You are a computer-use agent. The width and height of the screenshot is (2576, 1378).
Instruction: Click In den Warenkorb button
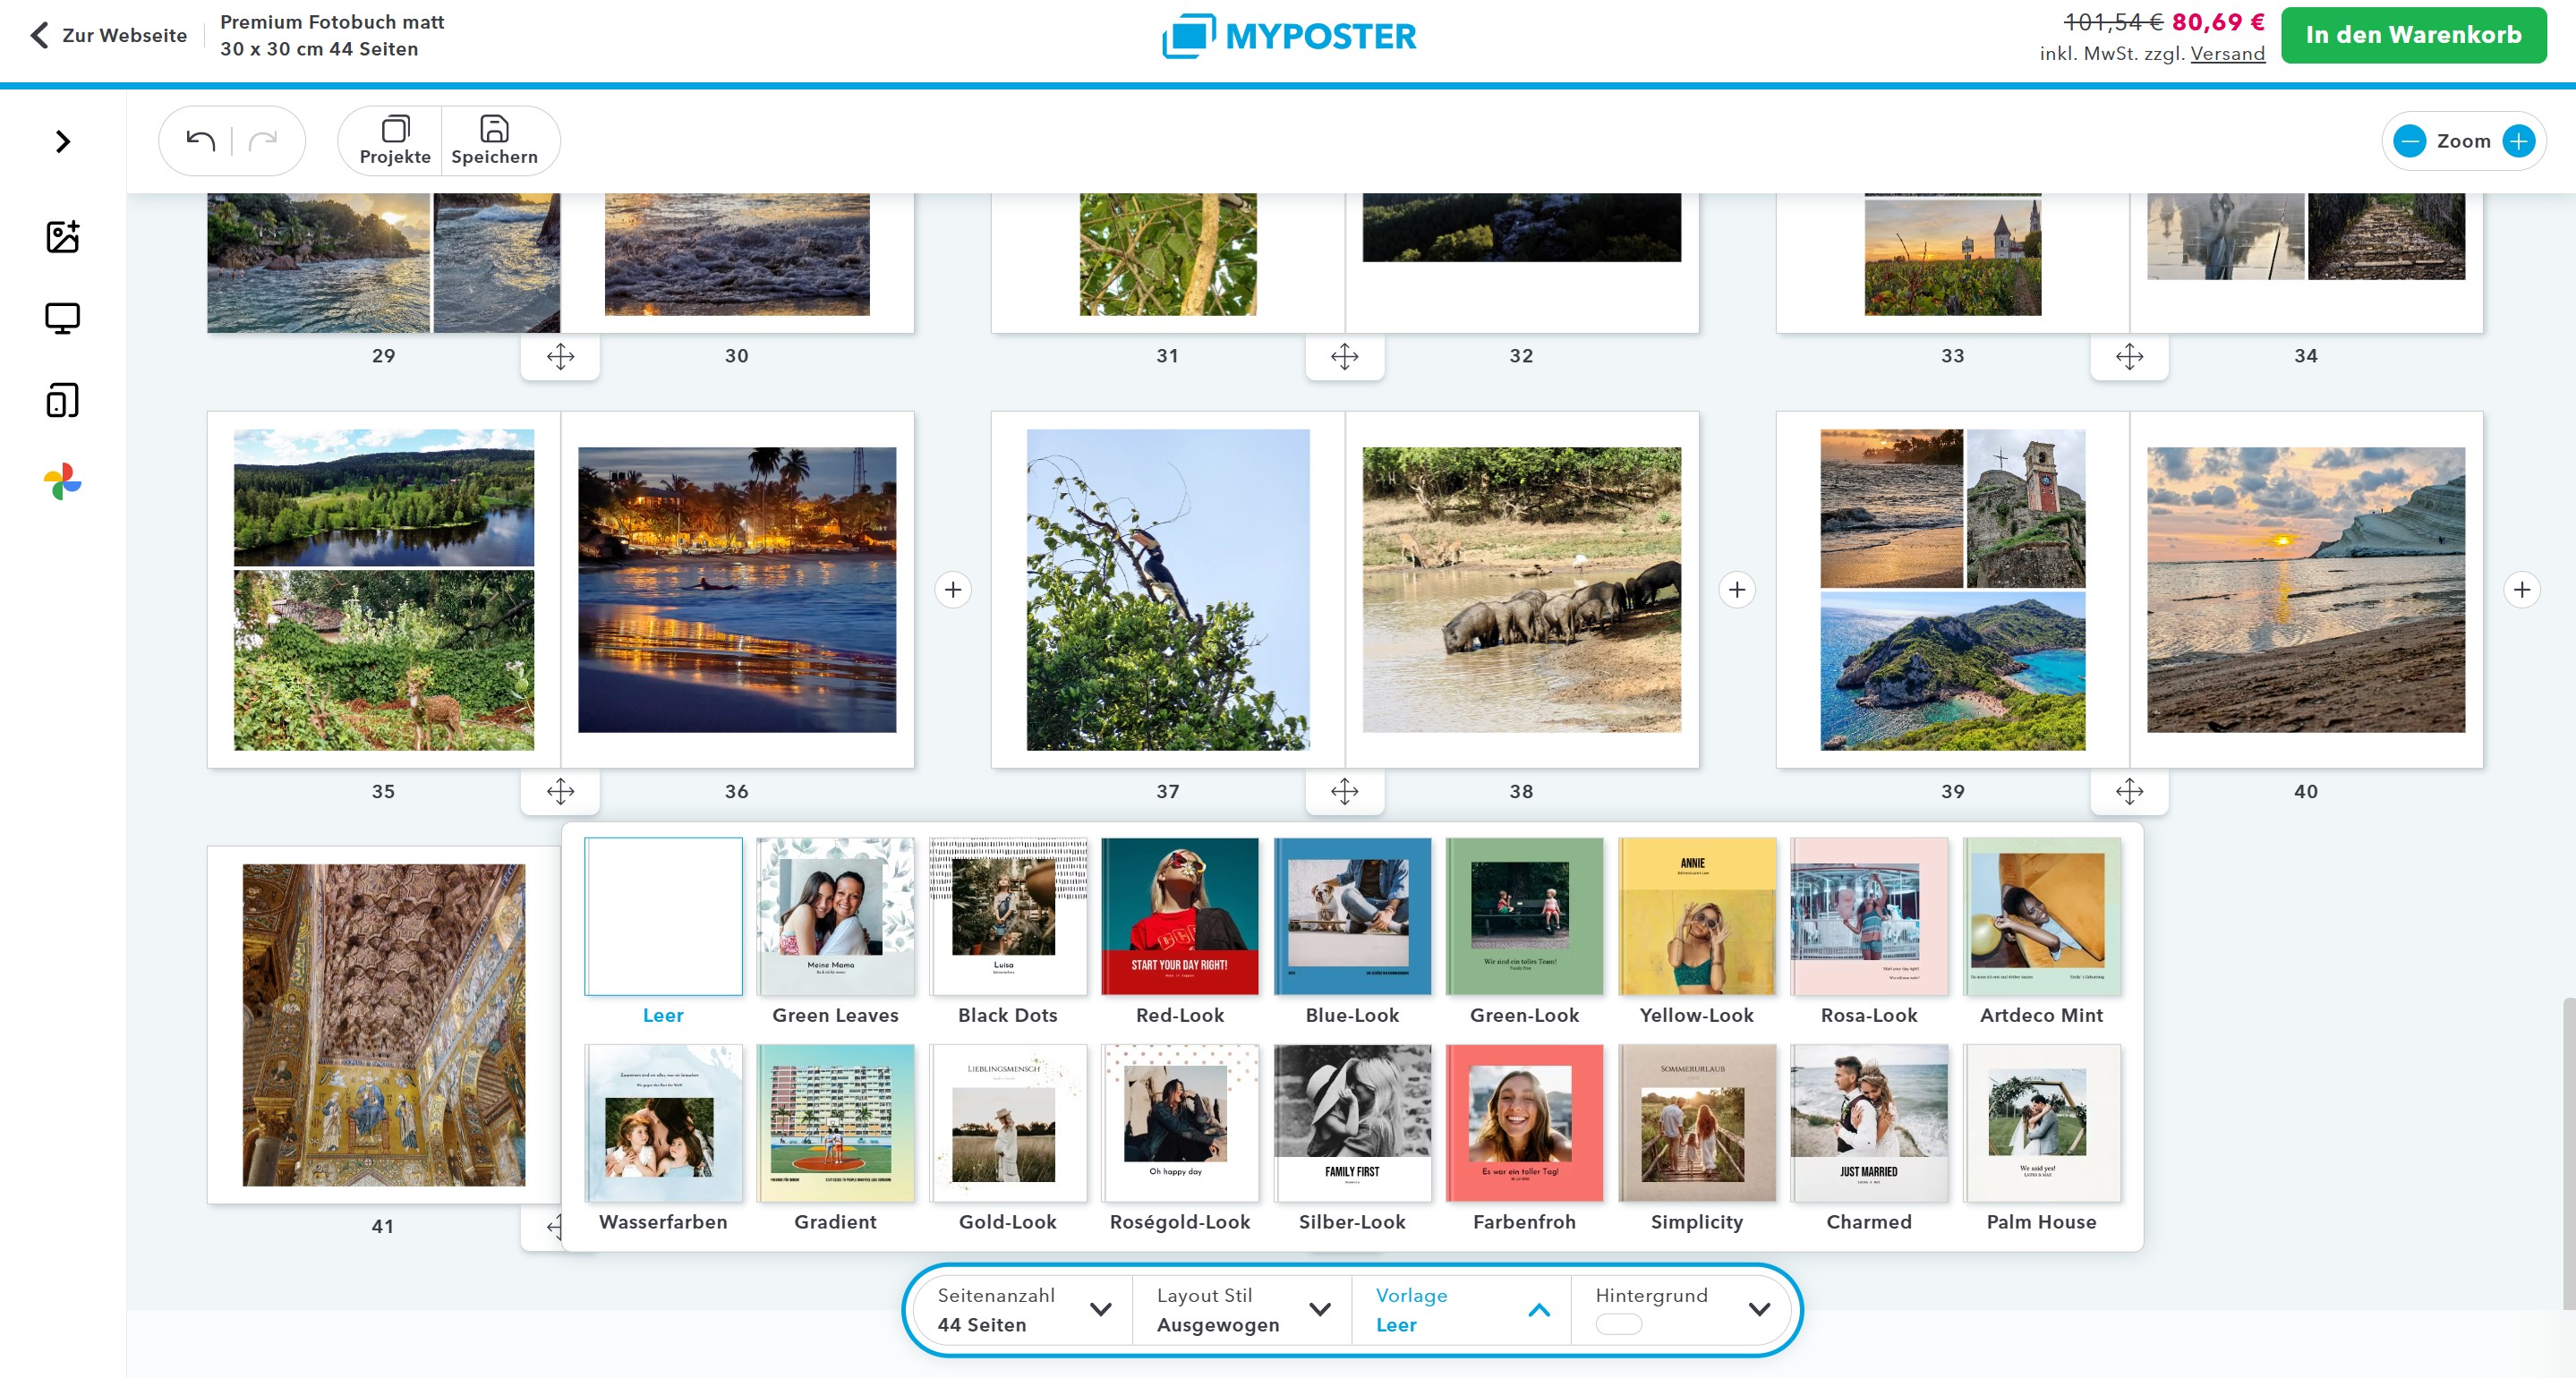(x=2413, y=35)
